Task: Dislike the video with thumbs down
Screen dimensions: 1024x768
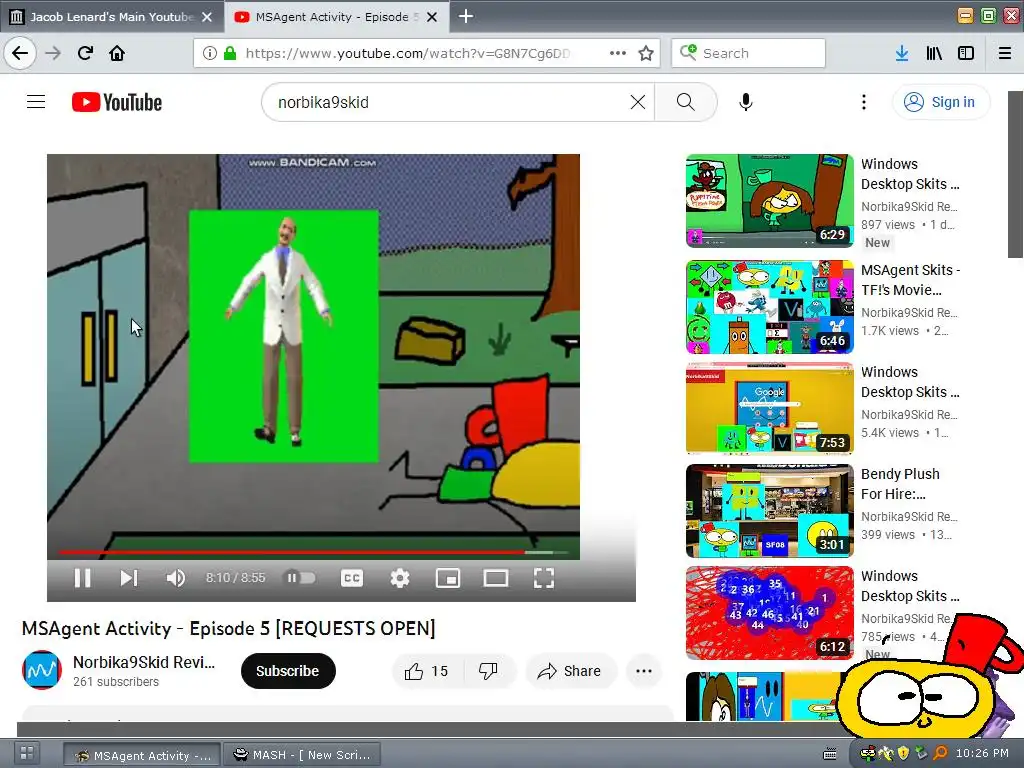Action: 488,671
